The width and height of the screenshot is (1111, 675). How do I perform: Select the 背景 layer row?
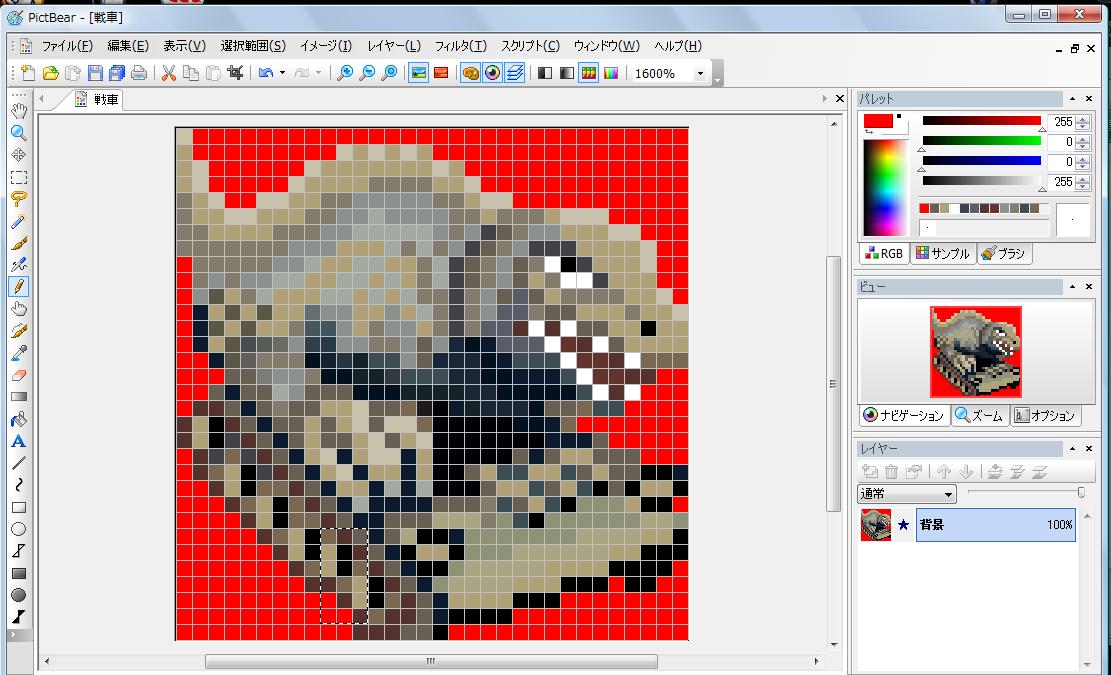click(996, 525)
